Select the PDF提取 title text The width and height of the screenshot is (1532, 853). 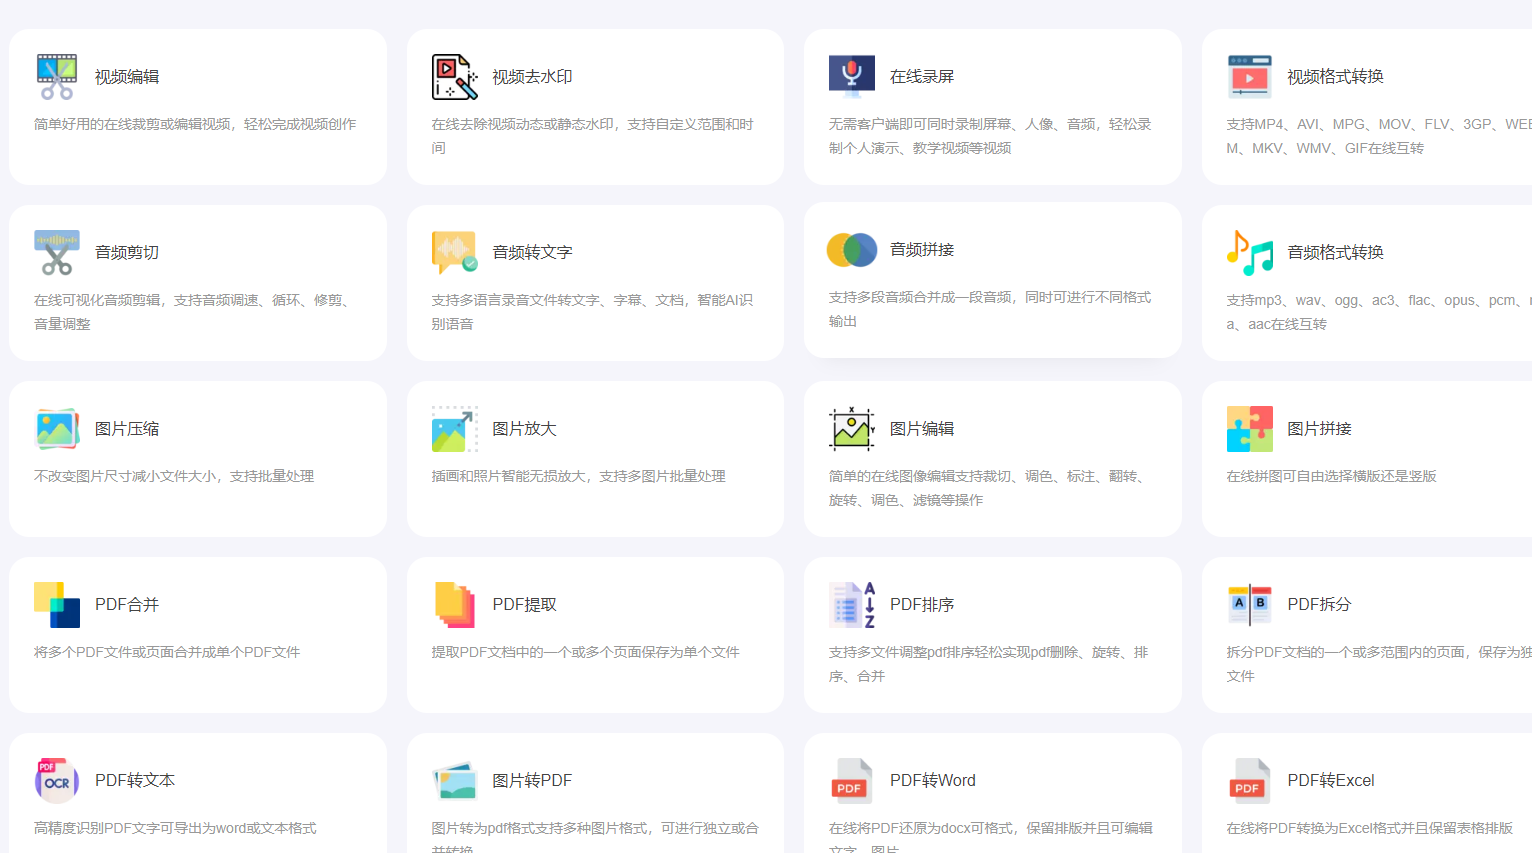click(x=525, y=605)
